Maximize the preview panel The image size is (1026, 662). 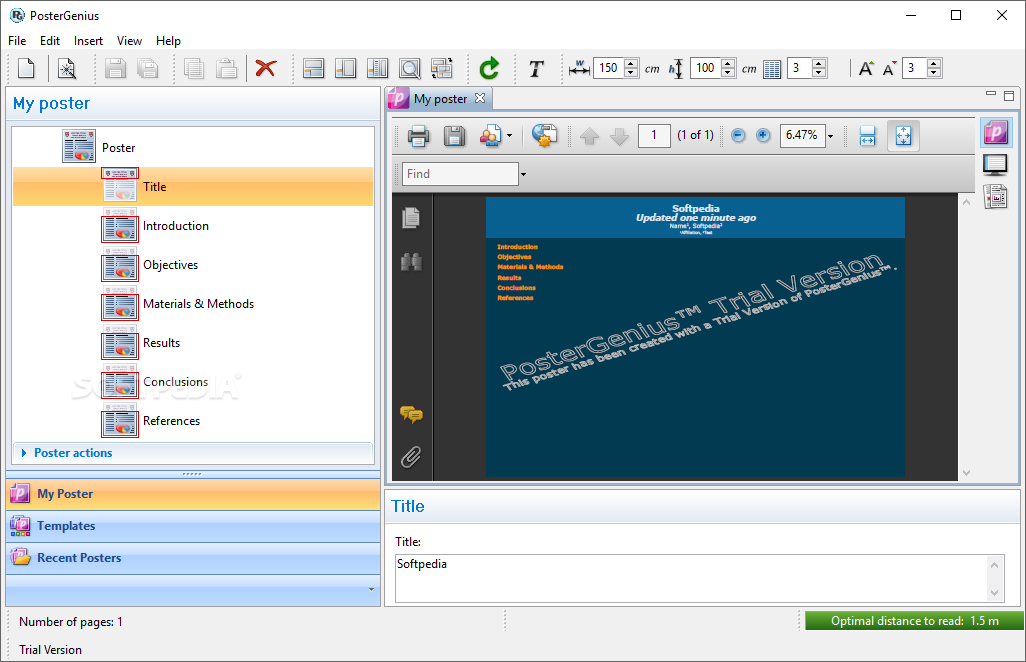click(x=1009, y=96)
